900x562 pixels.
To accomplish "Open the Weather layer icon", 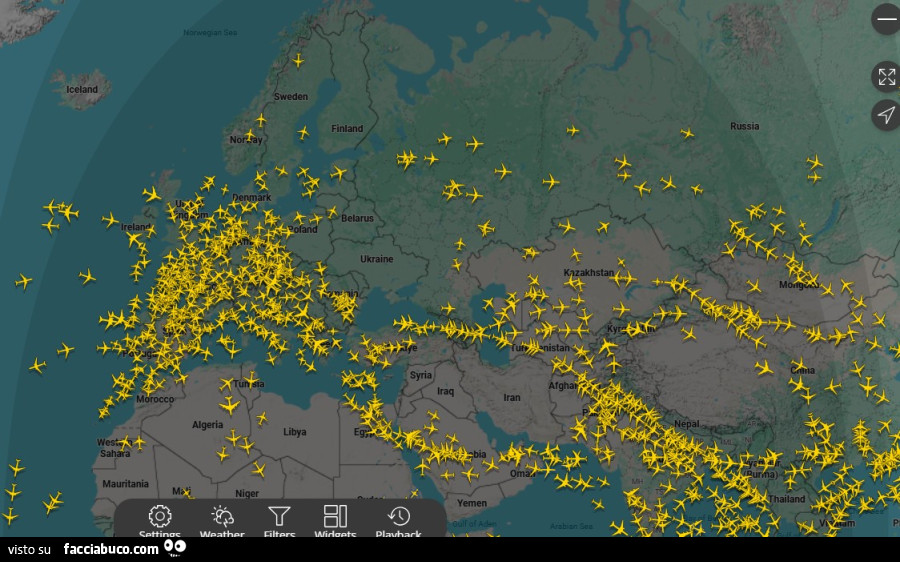I will pyautogui.click(x=222, y=517).
